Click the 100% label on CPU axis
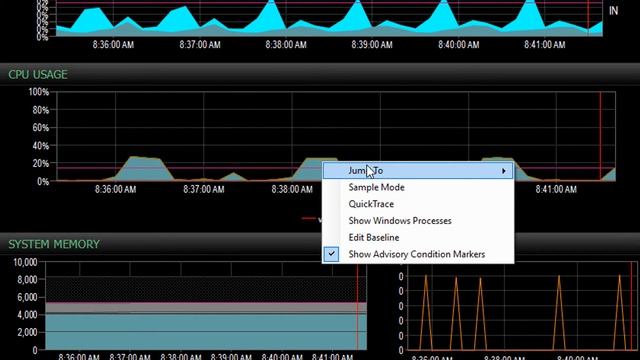 pos(38,92)
